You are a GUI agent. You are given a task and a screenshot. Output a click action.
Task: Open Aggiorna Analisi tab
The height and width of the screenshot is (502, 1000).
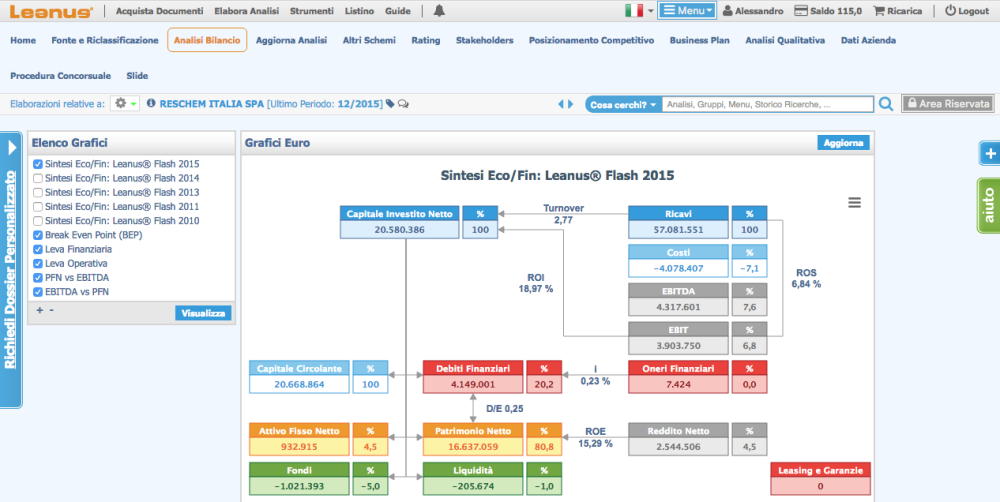tap(291, 40)
